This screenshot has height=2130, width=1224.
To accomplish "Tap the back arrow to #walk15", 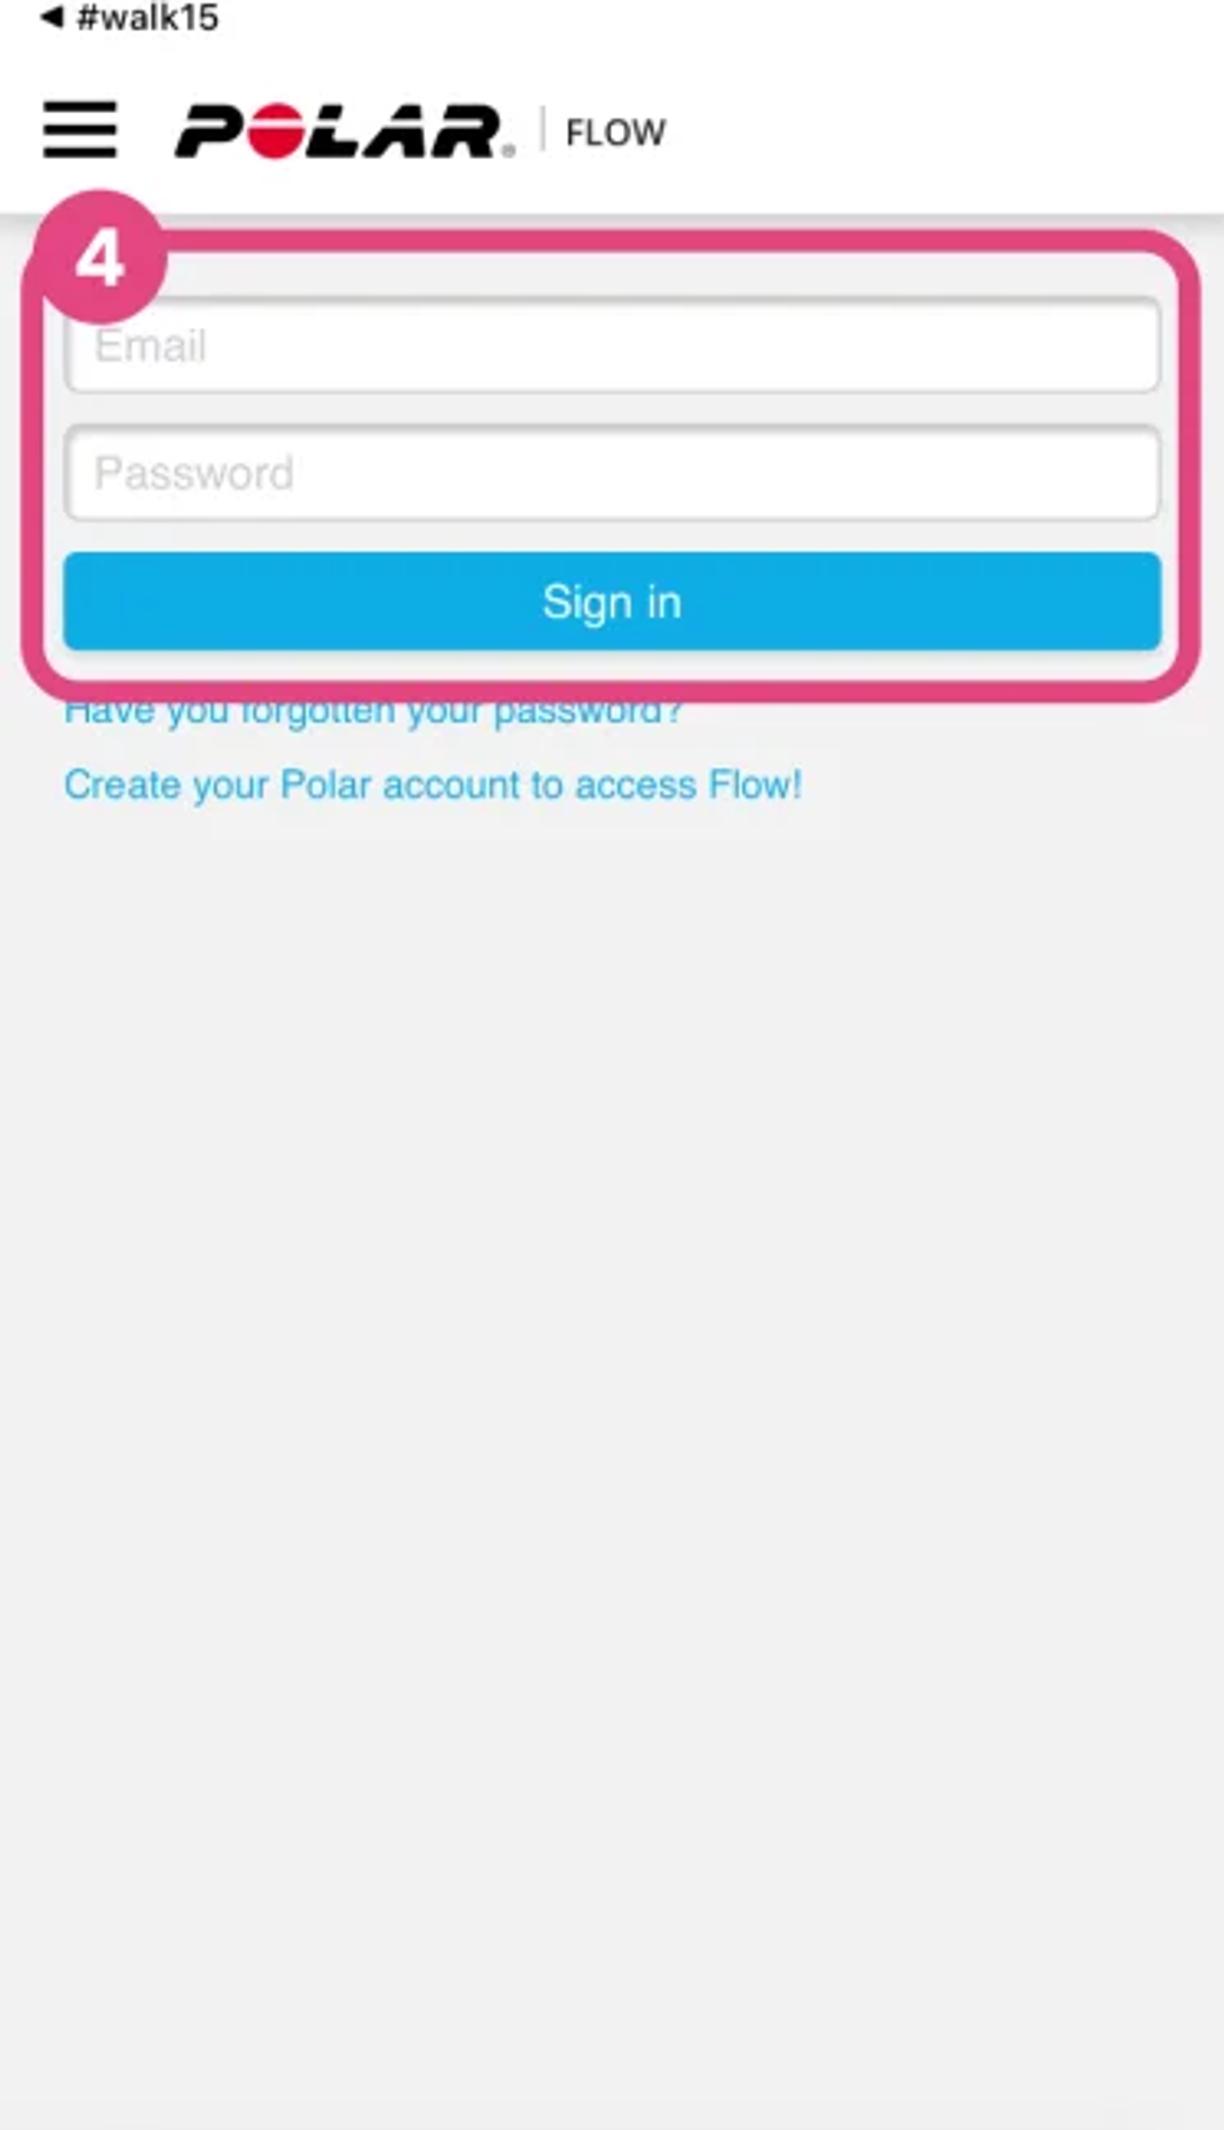I will 52,16.
